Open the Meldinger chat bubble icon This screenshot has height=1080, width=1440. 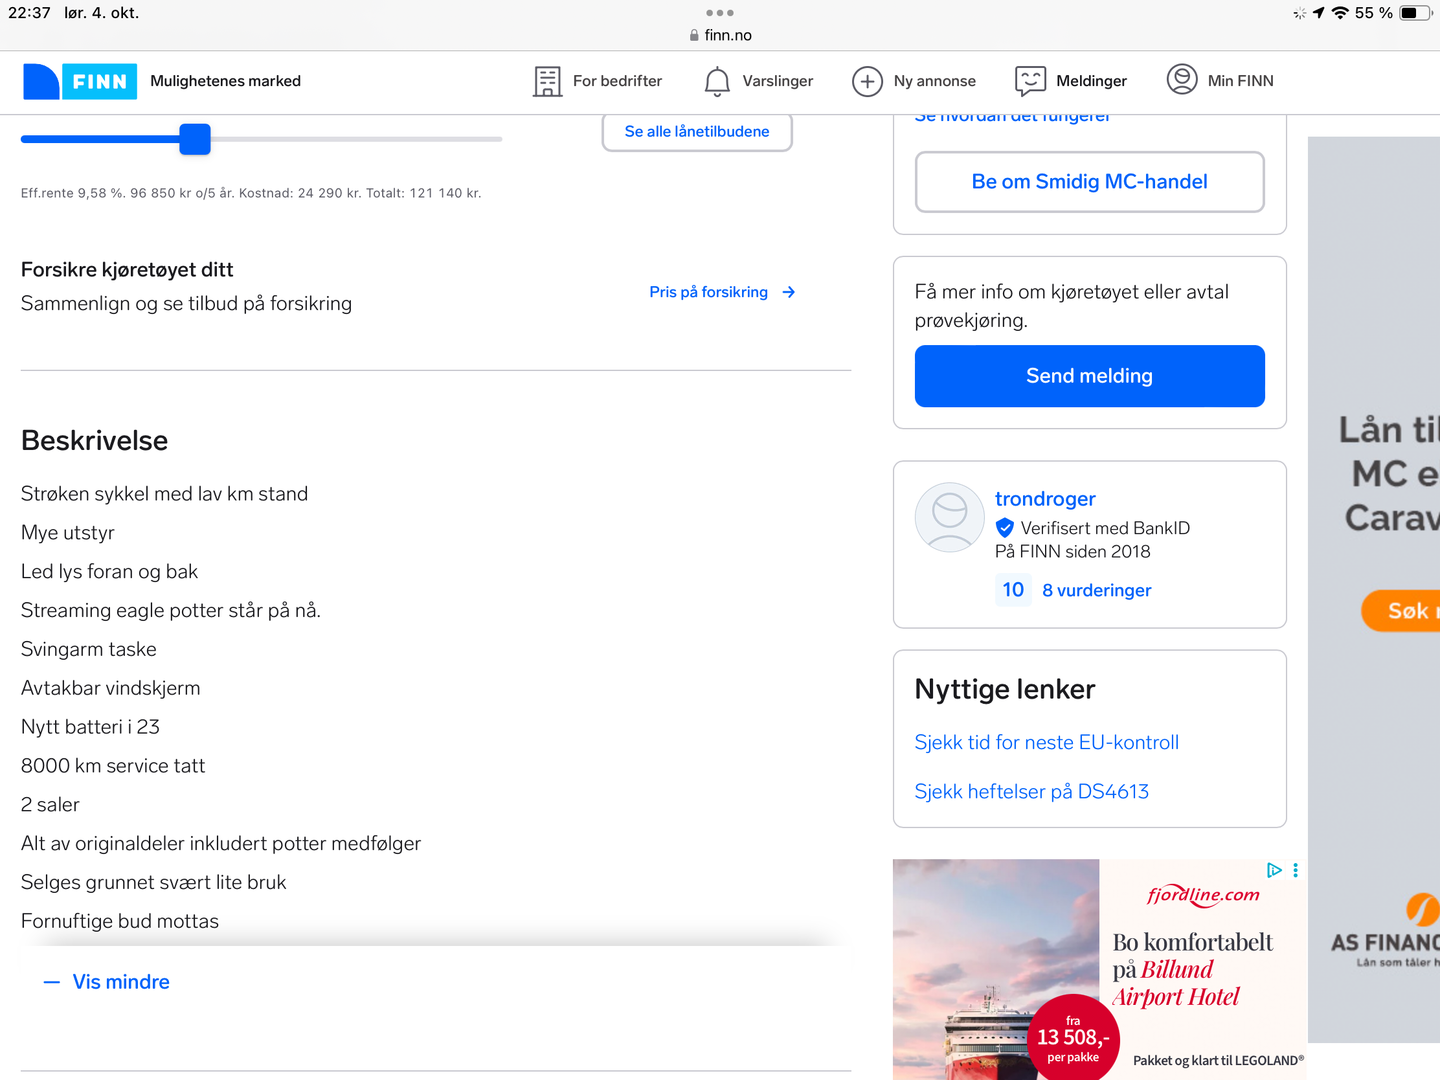coord(1030,81)
